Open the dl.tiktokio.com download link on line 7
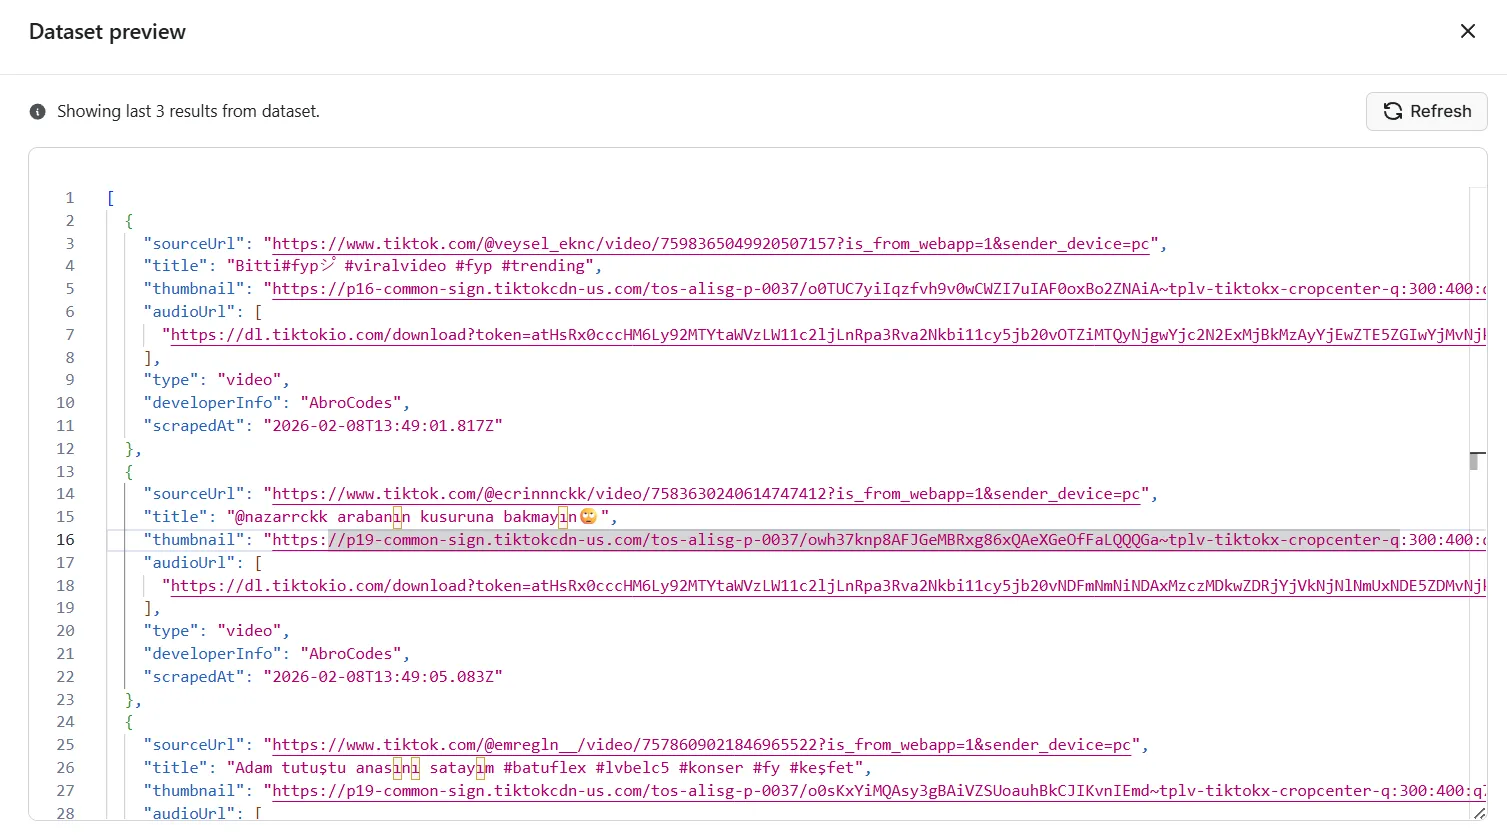 820,335
